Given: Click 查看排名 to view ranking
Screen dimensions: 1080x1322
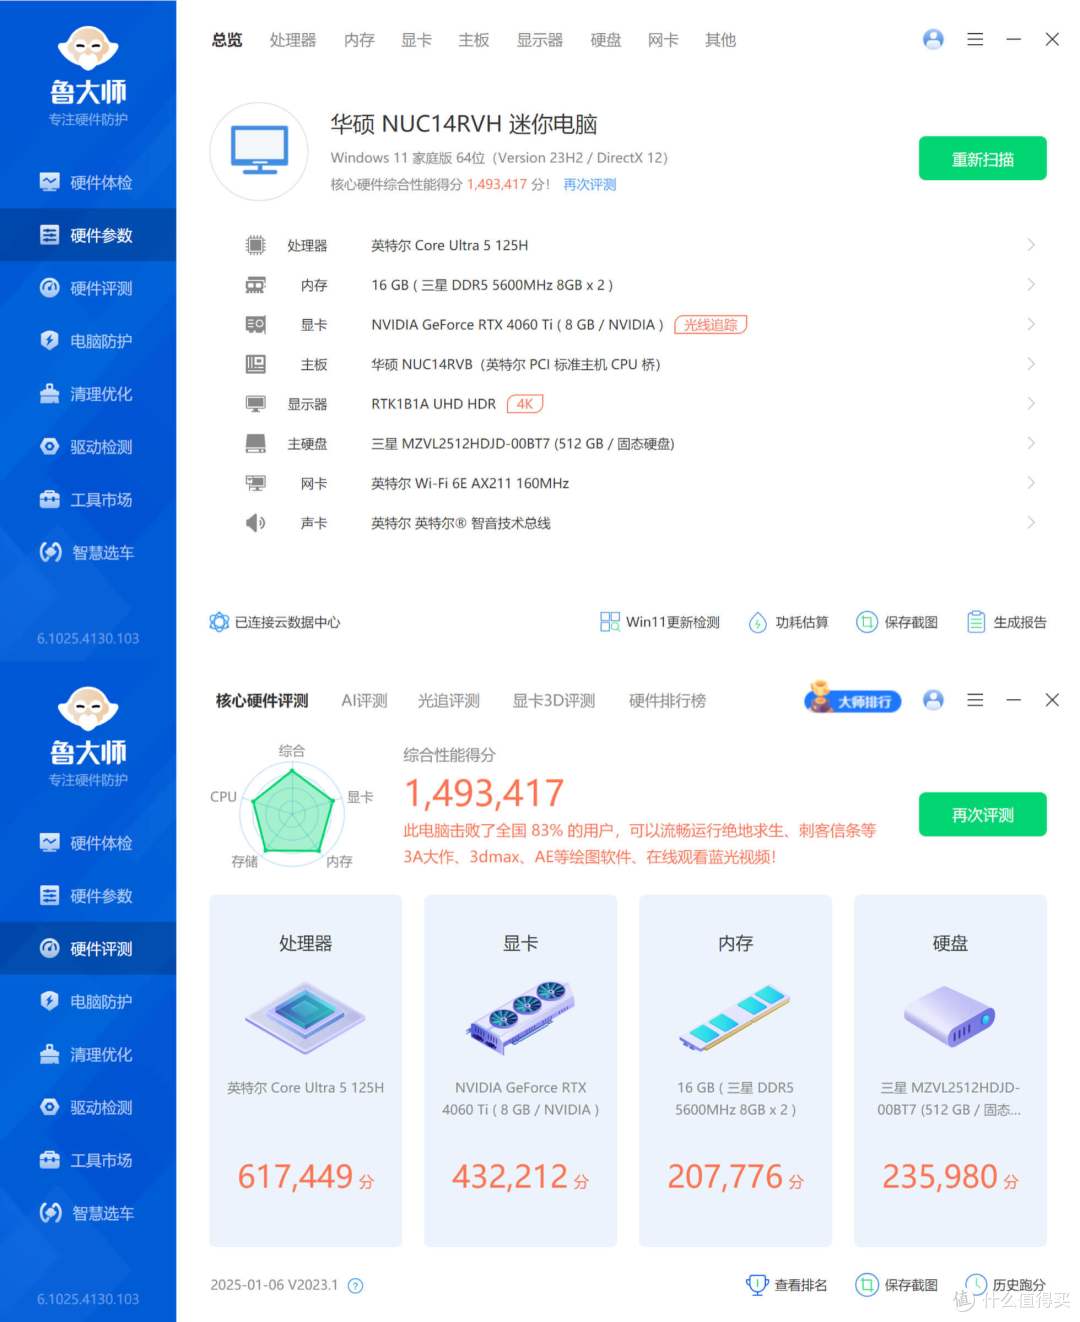Looking at the screenshot, I should pos(787,1285).
